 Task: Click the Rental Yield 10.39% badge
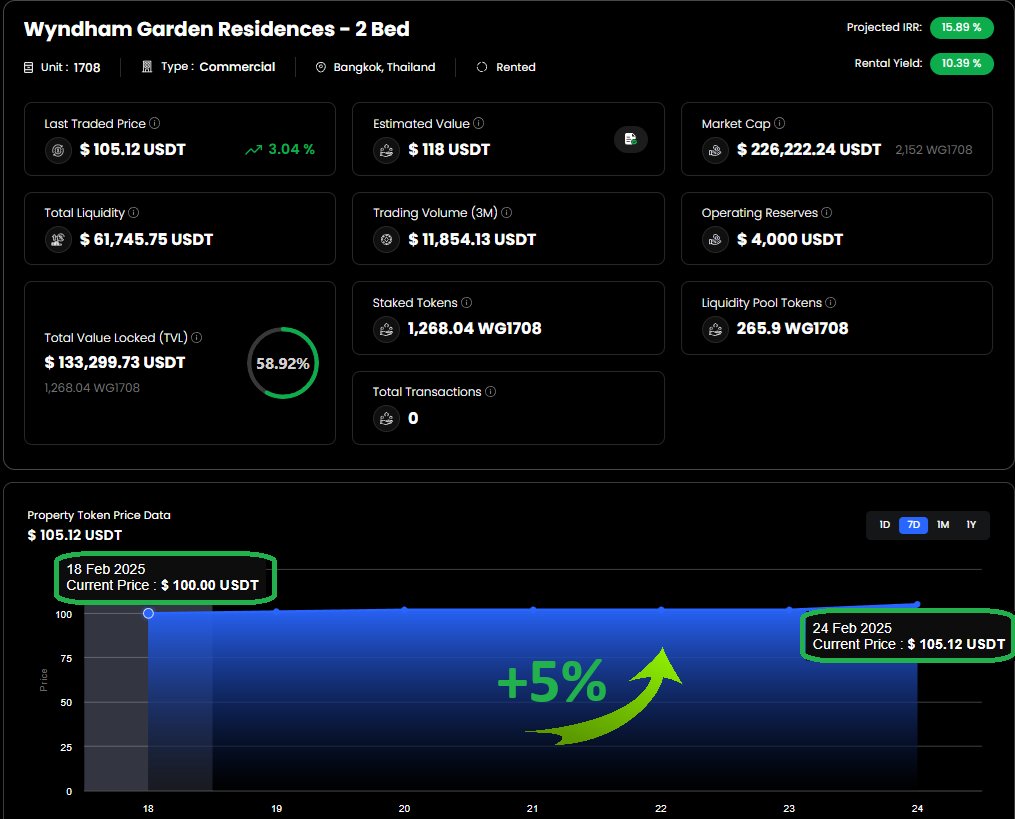[x=961, y=63]
